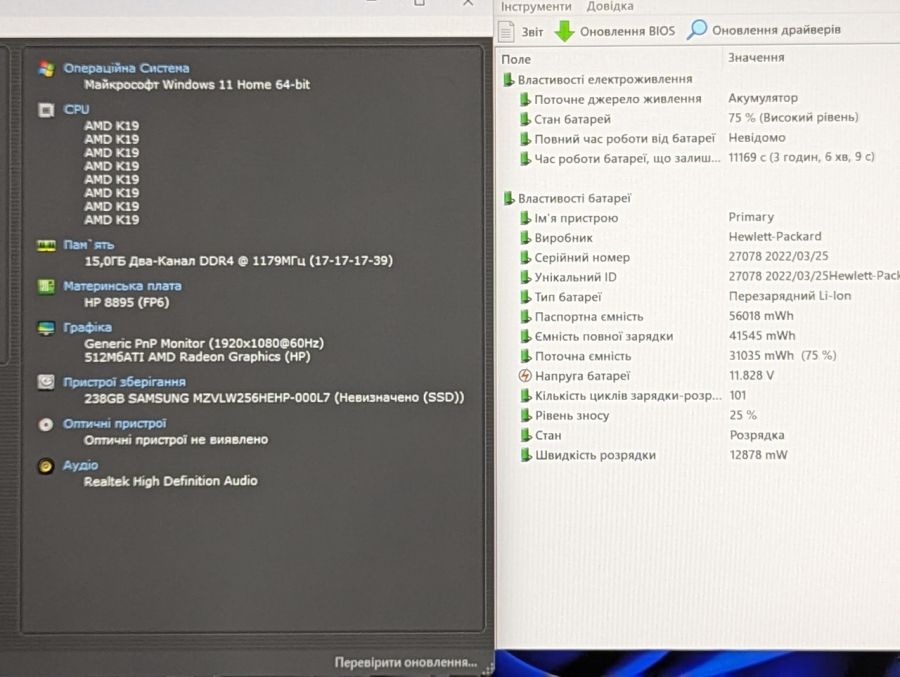Click the Тип батареї row icon
The height and width of the screenshot is (677, 900).
coord(525,297)
